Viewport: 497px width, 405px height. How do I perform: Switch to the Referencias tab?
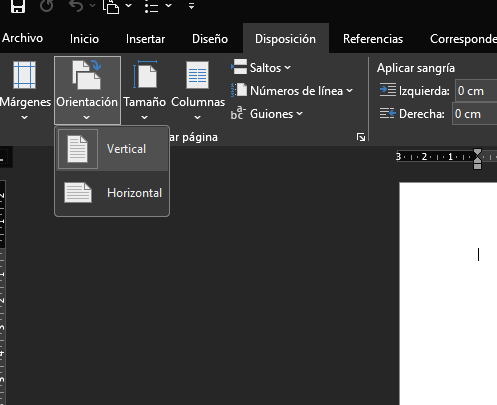373,39
